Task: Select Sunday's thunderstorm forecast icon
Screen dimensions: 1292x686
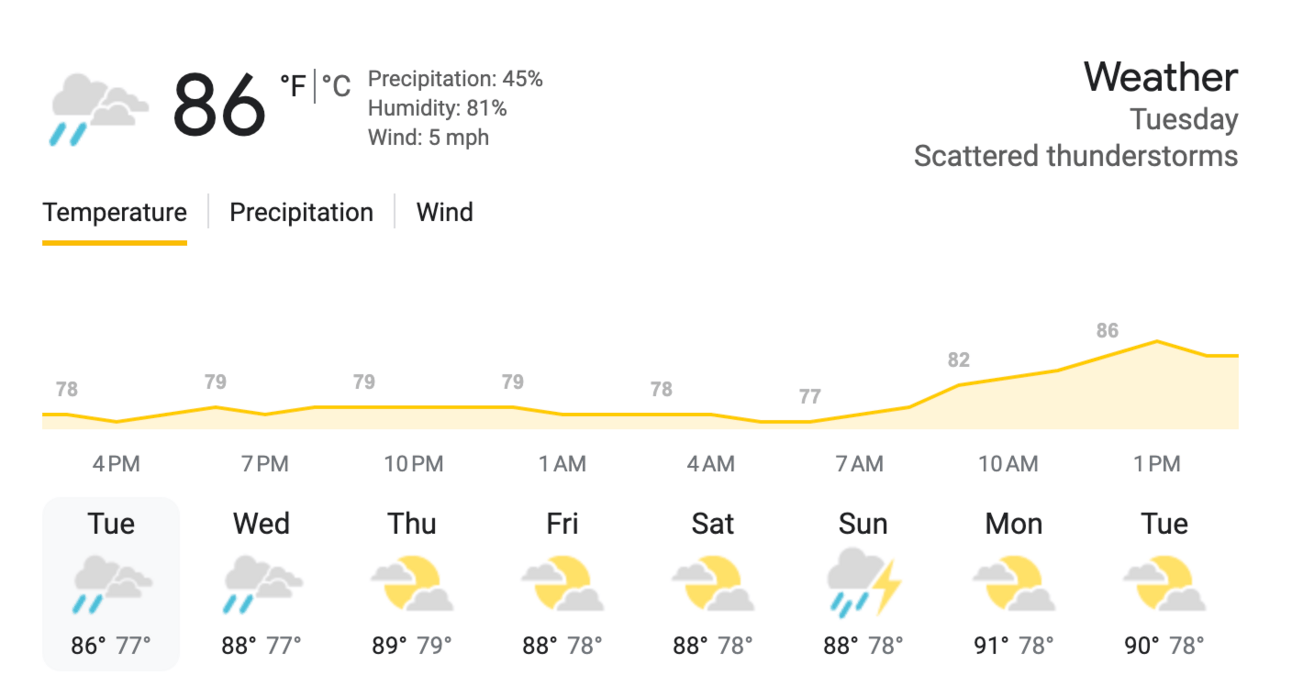Action: (864, 581)
